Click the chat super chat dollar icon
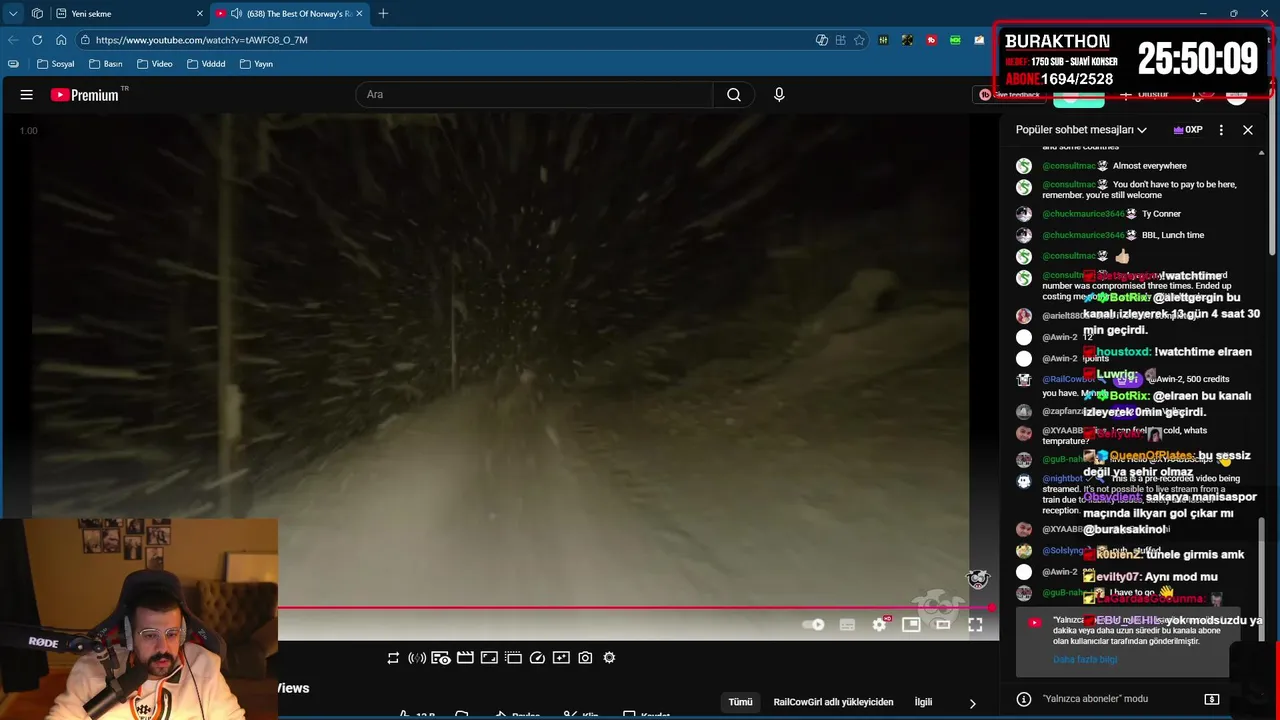1280x720 pixels. 1212,699
